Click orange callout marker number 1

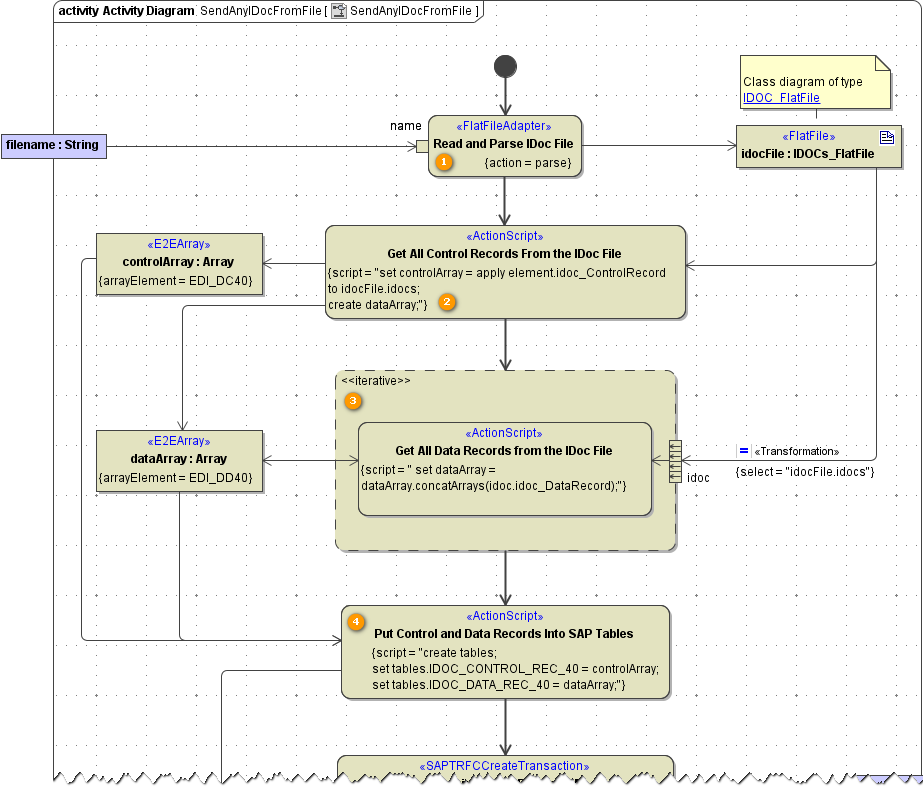coord(443,163)
